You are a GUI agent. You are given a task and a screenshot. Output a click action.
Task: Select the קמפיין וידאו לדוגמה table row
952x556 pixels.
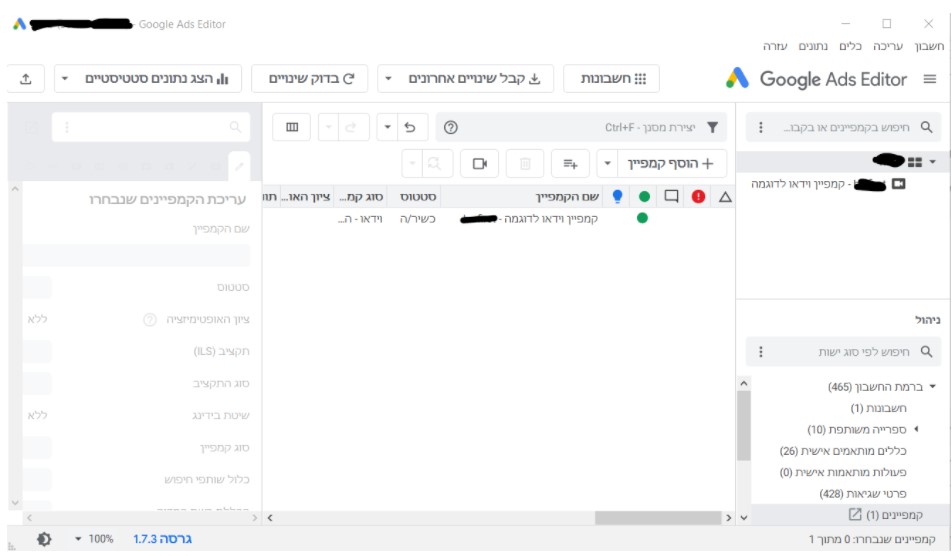[498, 219]
